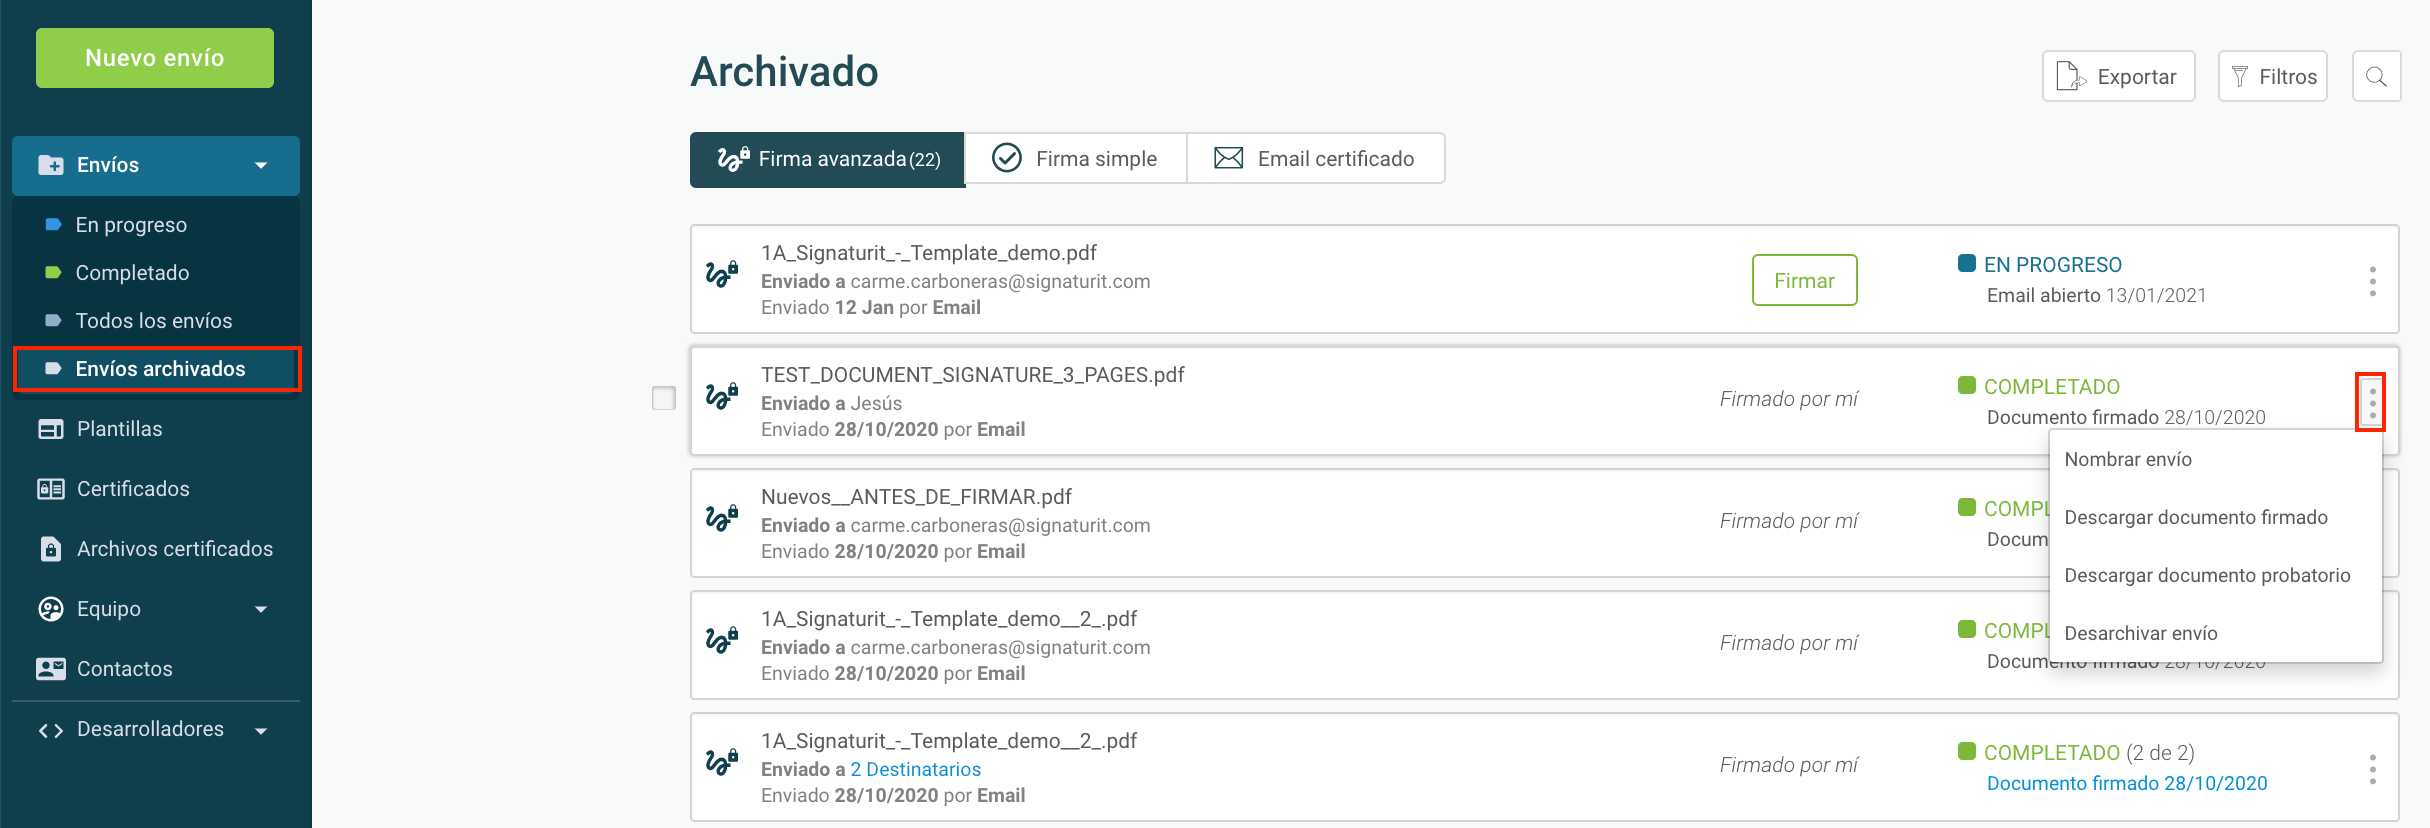Choose Descargar documento probatorio
This screenshot has height=828, width=2430.
2207,575
